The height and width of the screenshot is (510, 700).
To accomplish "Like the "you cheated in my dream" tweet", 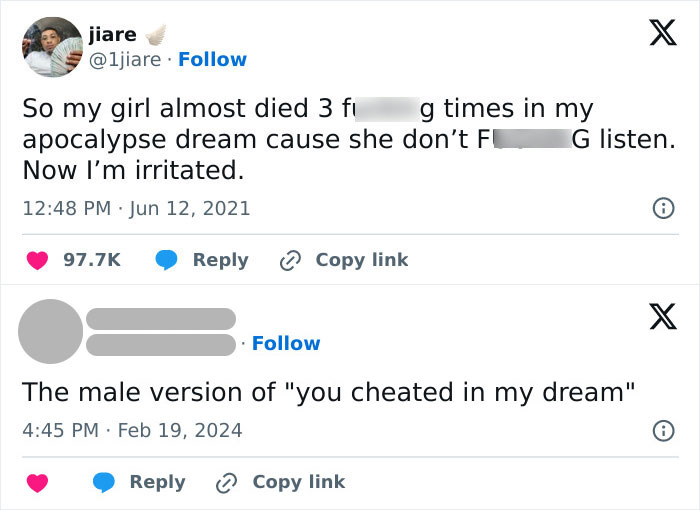I will (37, 482).
